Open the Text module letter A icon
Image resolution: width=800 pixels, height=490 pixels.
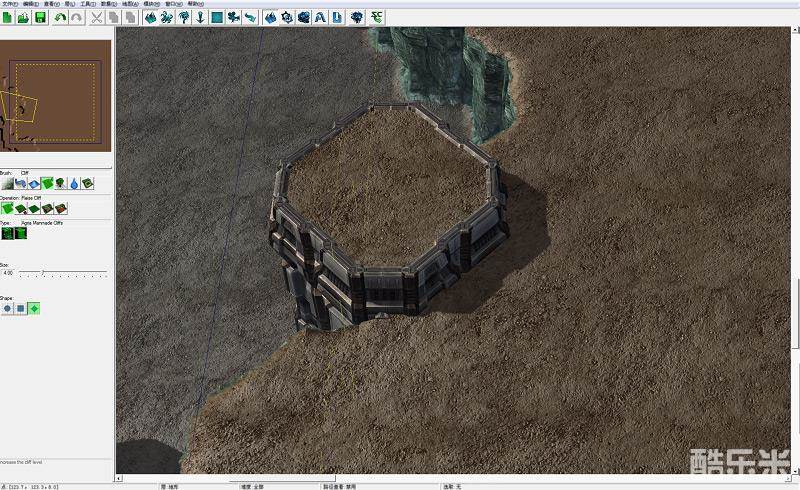tap(320, 18)
